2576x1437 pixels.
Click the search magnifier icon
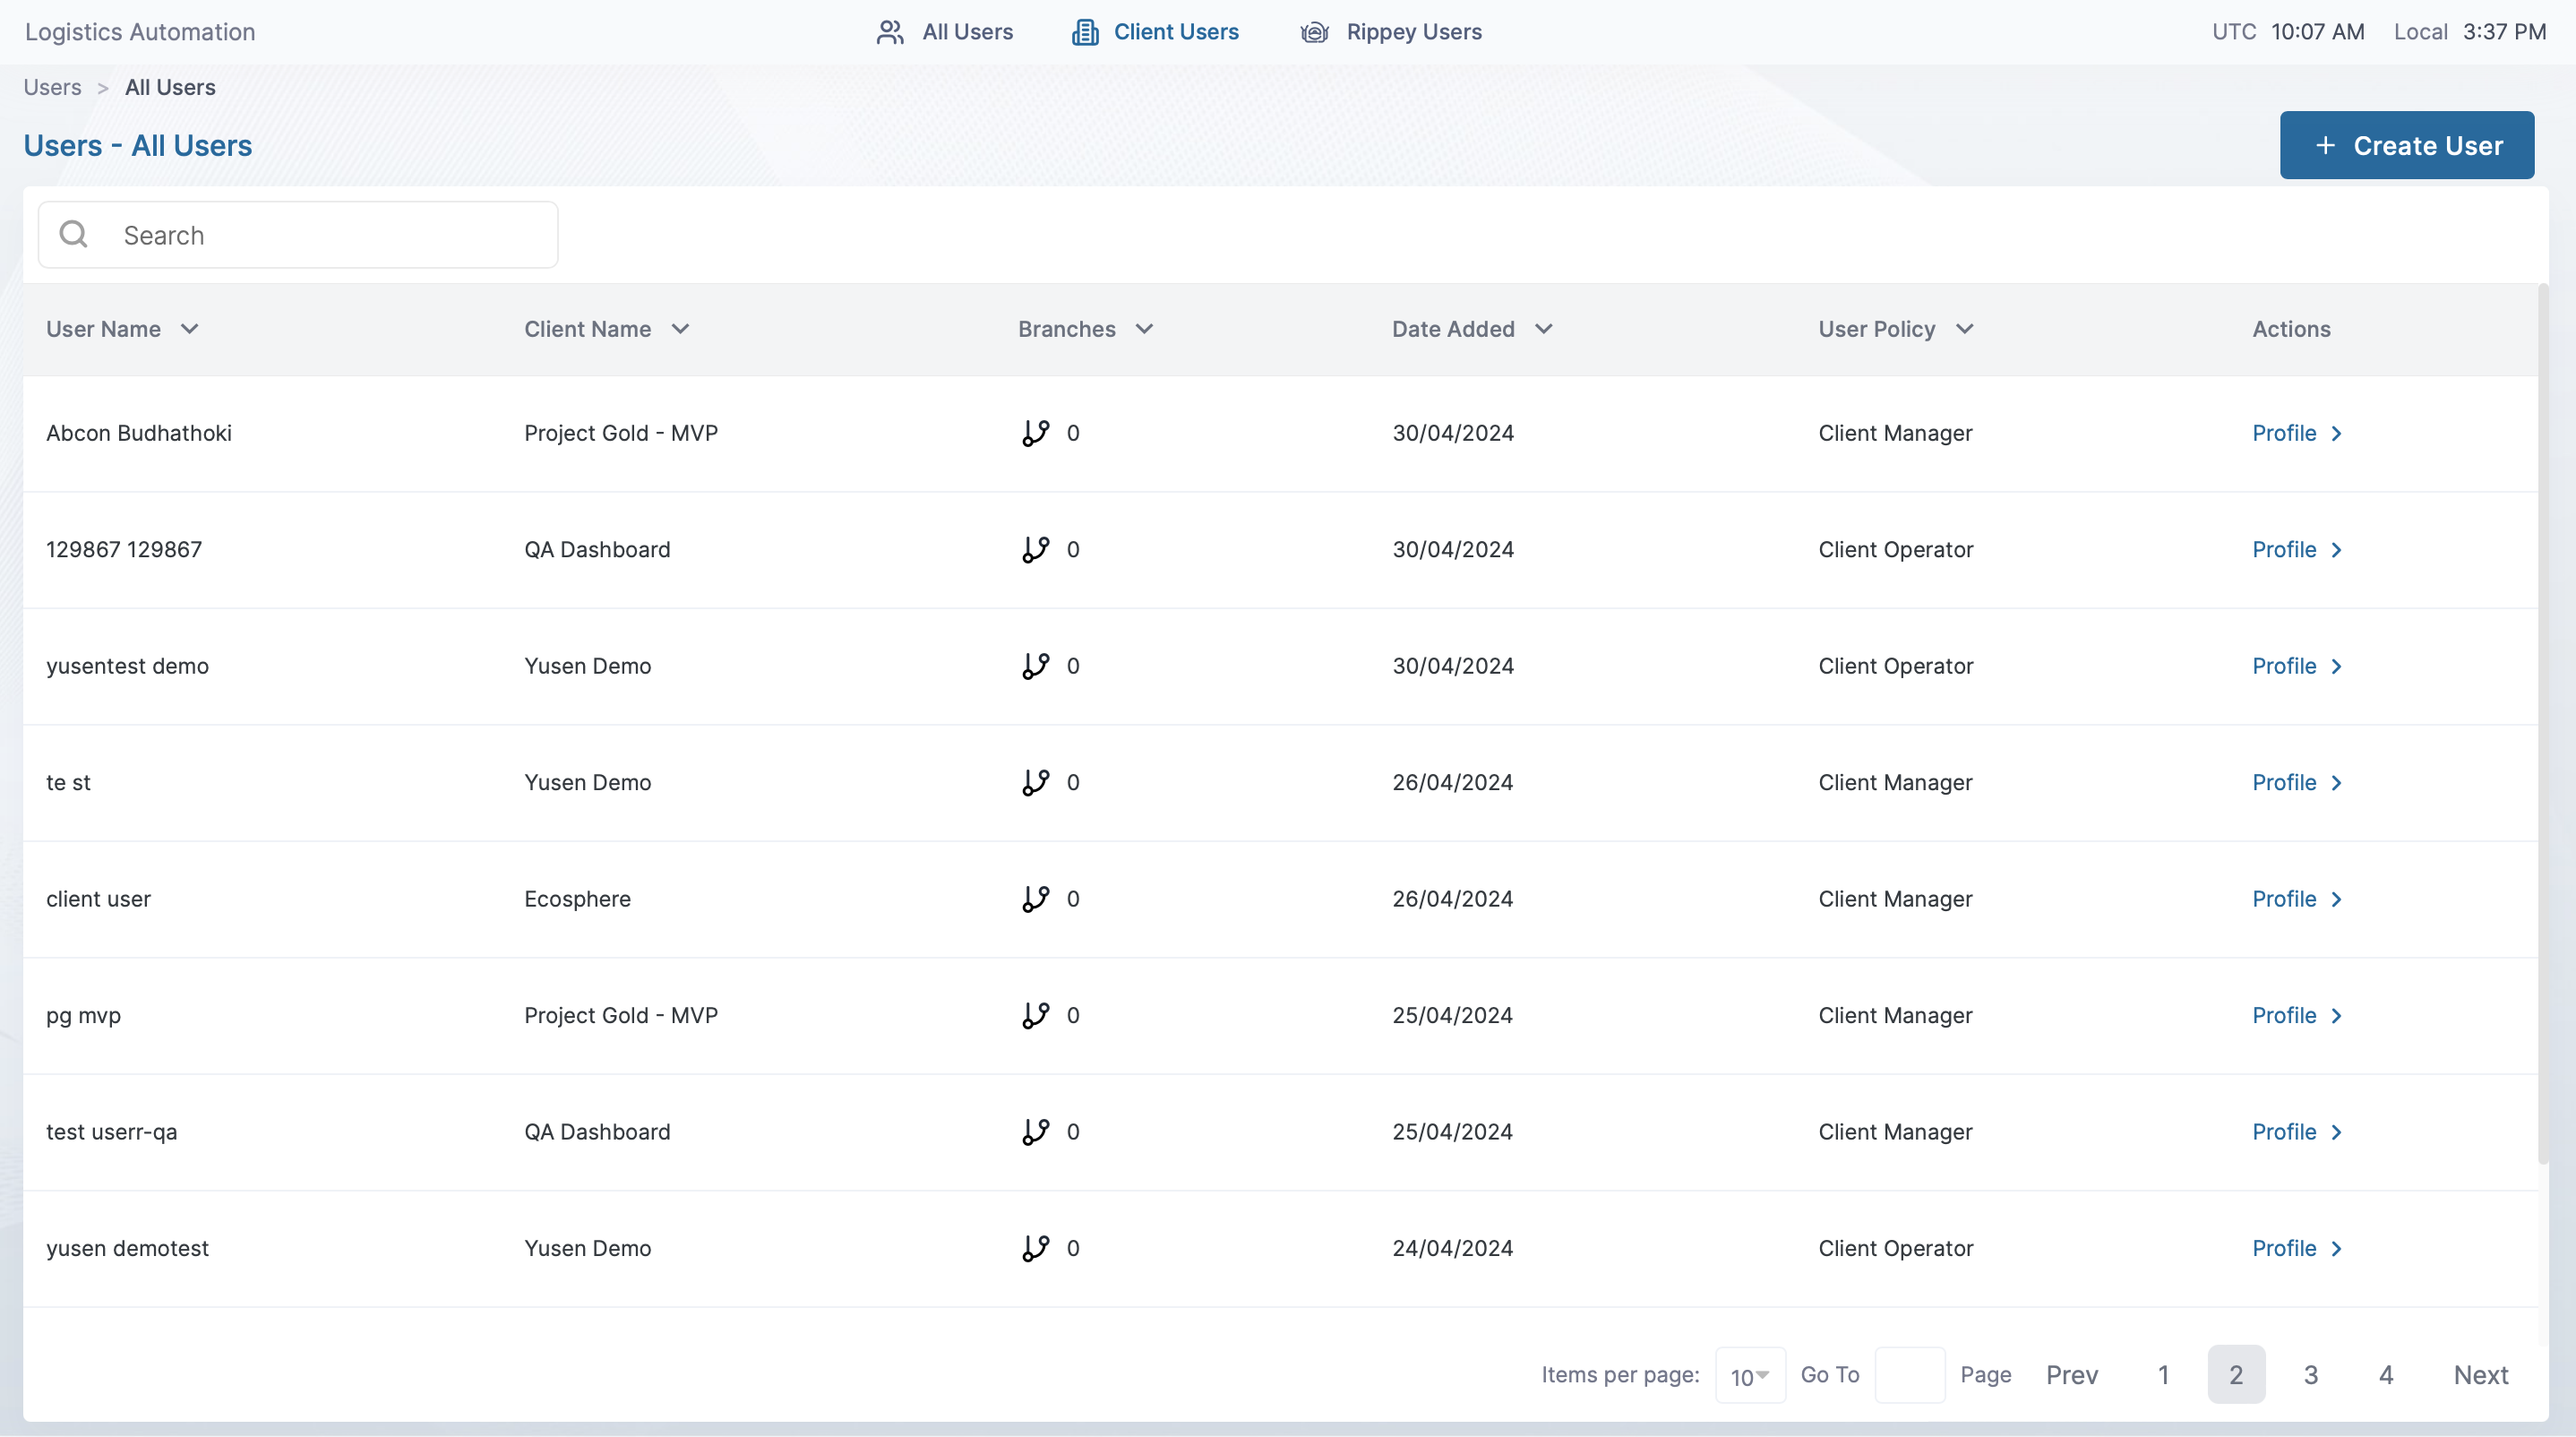point(73,235)
